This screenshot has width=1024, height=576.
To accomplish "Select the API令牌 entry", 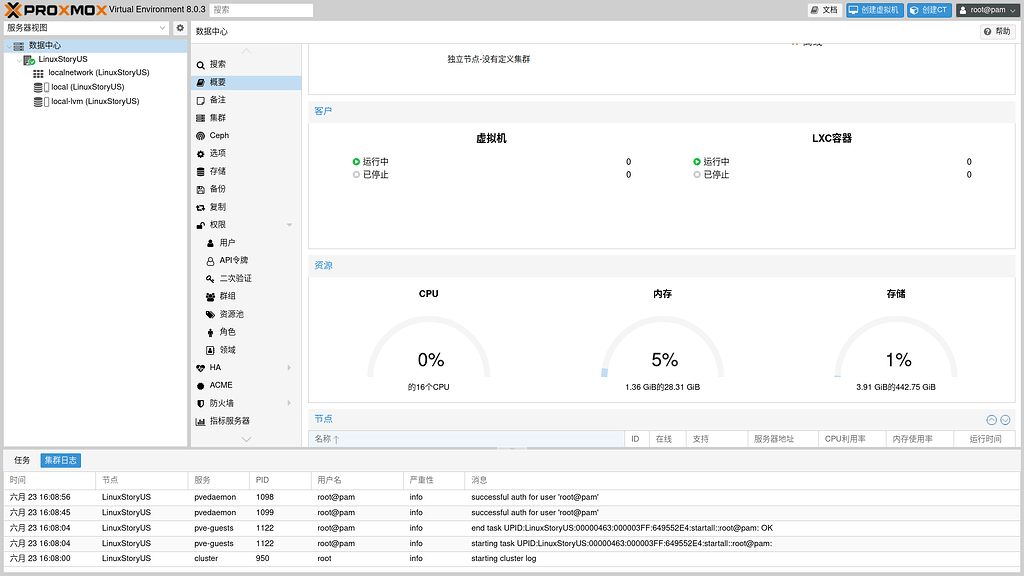I will coord(233,261).
